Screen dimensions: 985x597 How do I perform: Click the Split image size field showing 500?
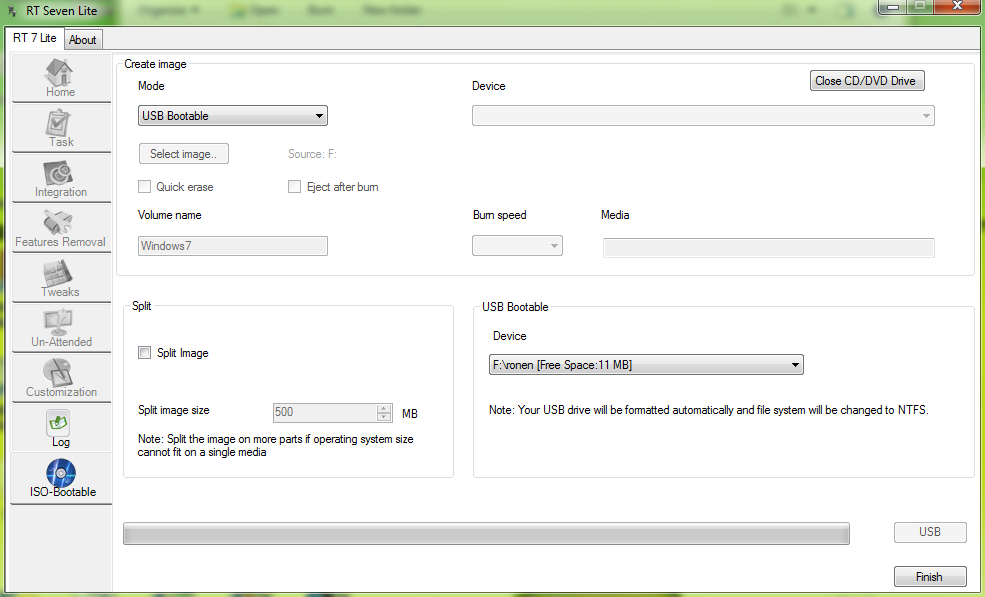(x=325, y=412)
